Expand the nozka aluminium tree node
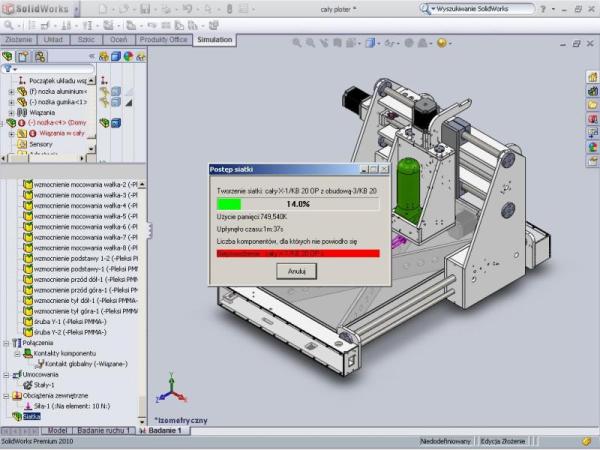Viewport: 600px width, 450px height. (x=11, y=92)
